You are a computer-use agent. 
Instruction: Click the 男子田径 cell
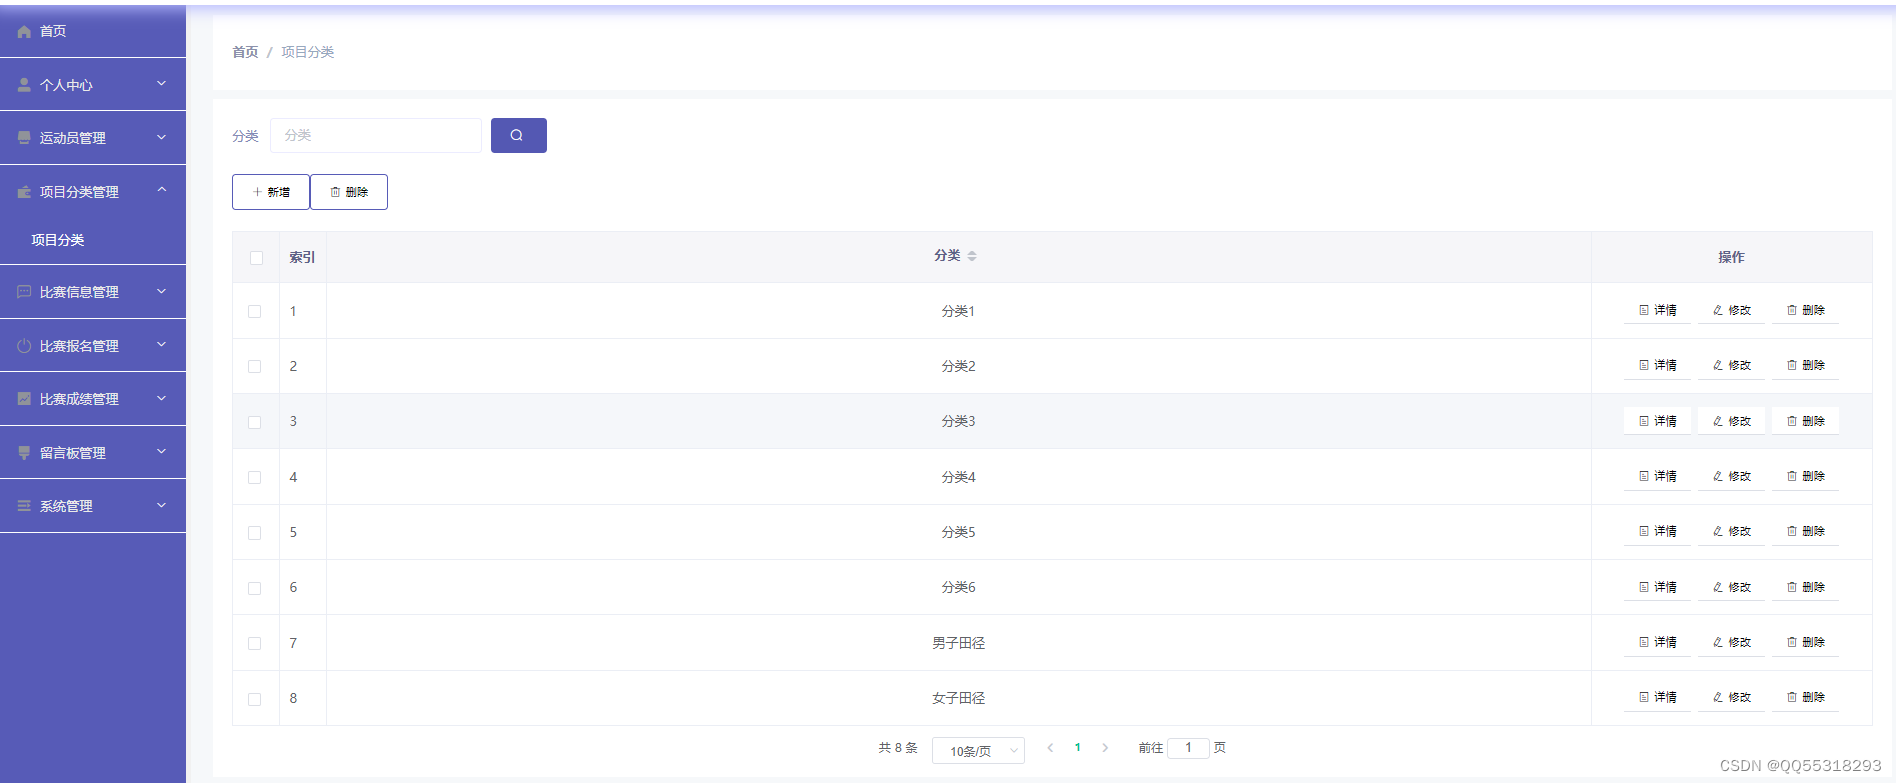pyautogui.click(x=959, y=643)
